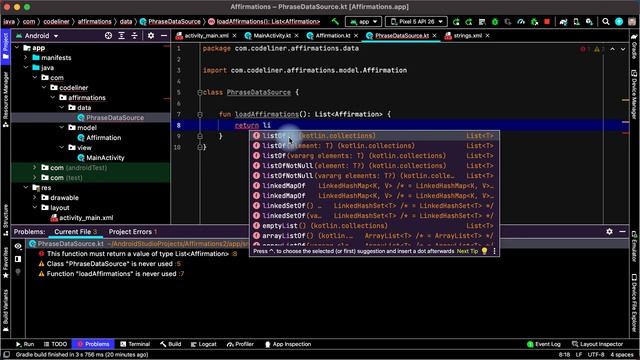Viewport: 640px width, 360px height.
Task: Choose listOfNotNull(element: T?) suggestion
Action: click(373, 166)
